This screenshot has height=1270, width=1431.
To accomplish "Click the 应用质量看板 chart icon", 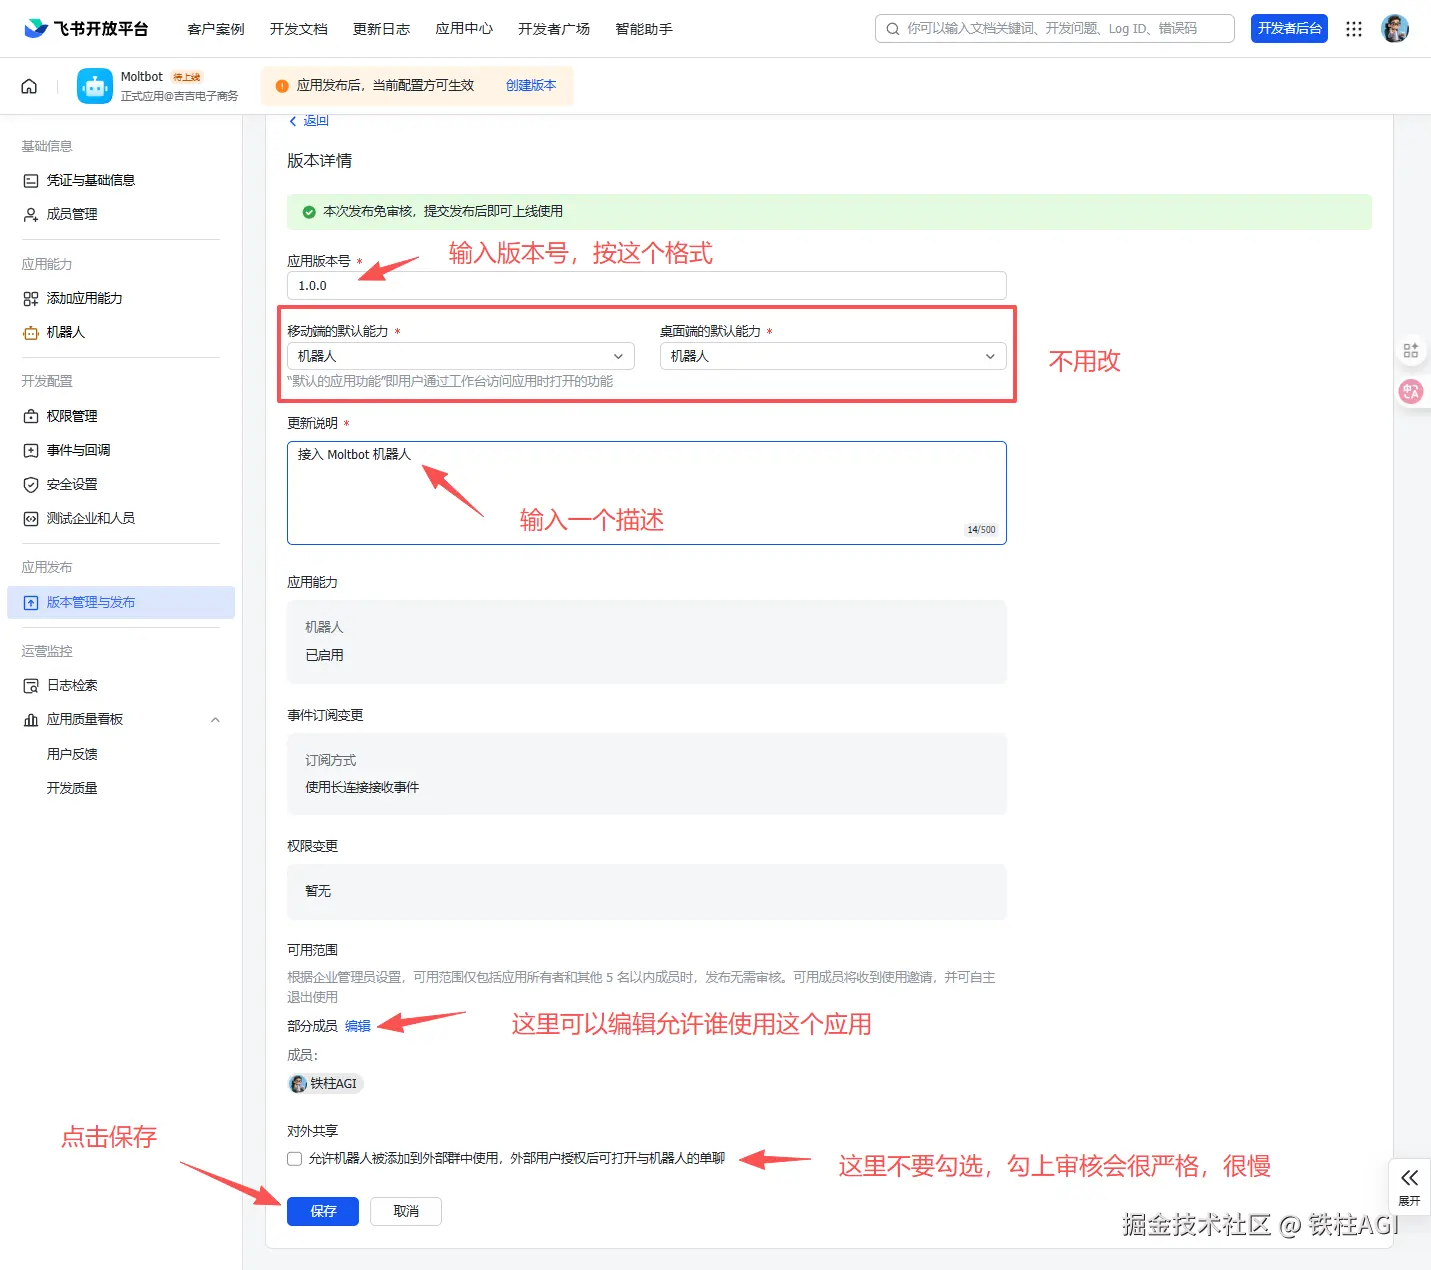I will [31, 719].
